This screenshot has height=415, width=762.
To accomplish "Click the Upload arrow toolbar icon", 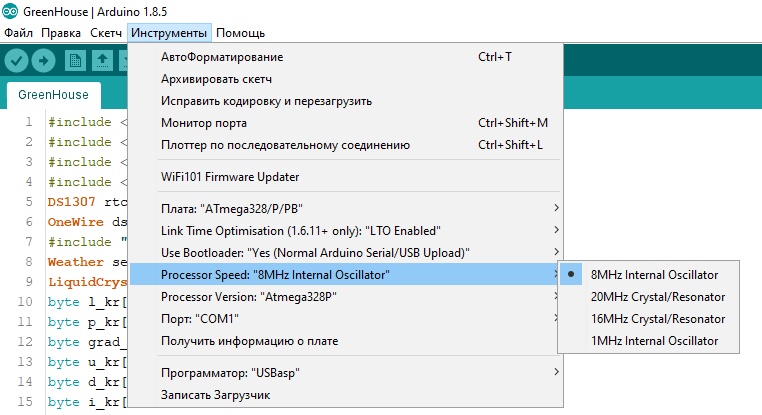I will 43,61.
